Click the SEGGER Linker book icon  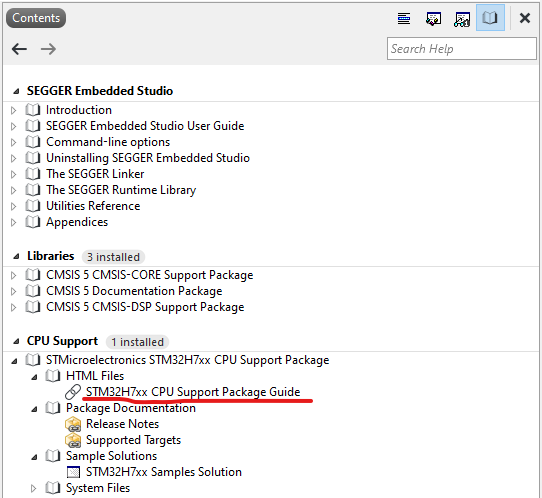33,174
